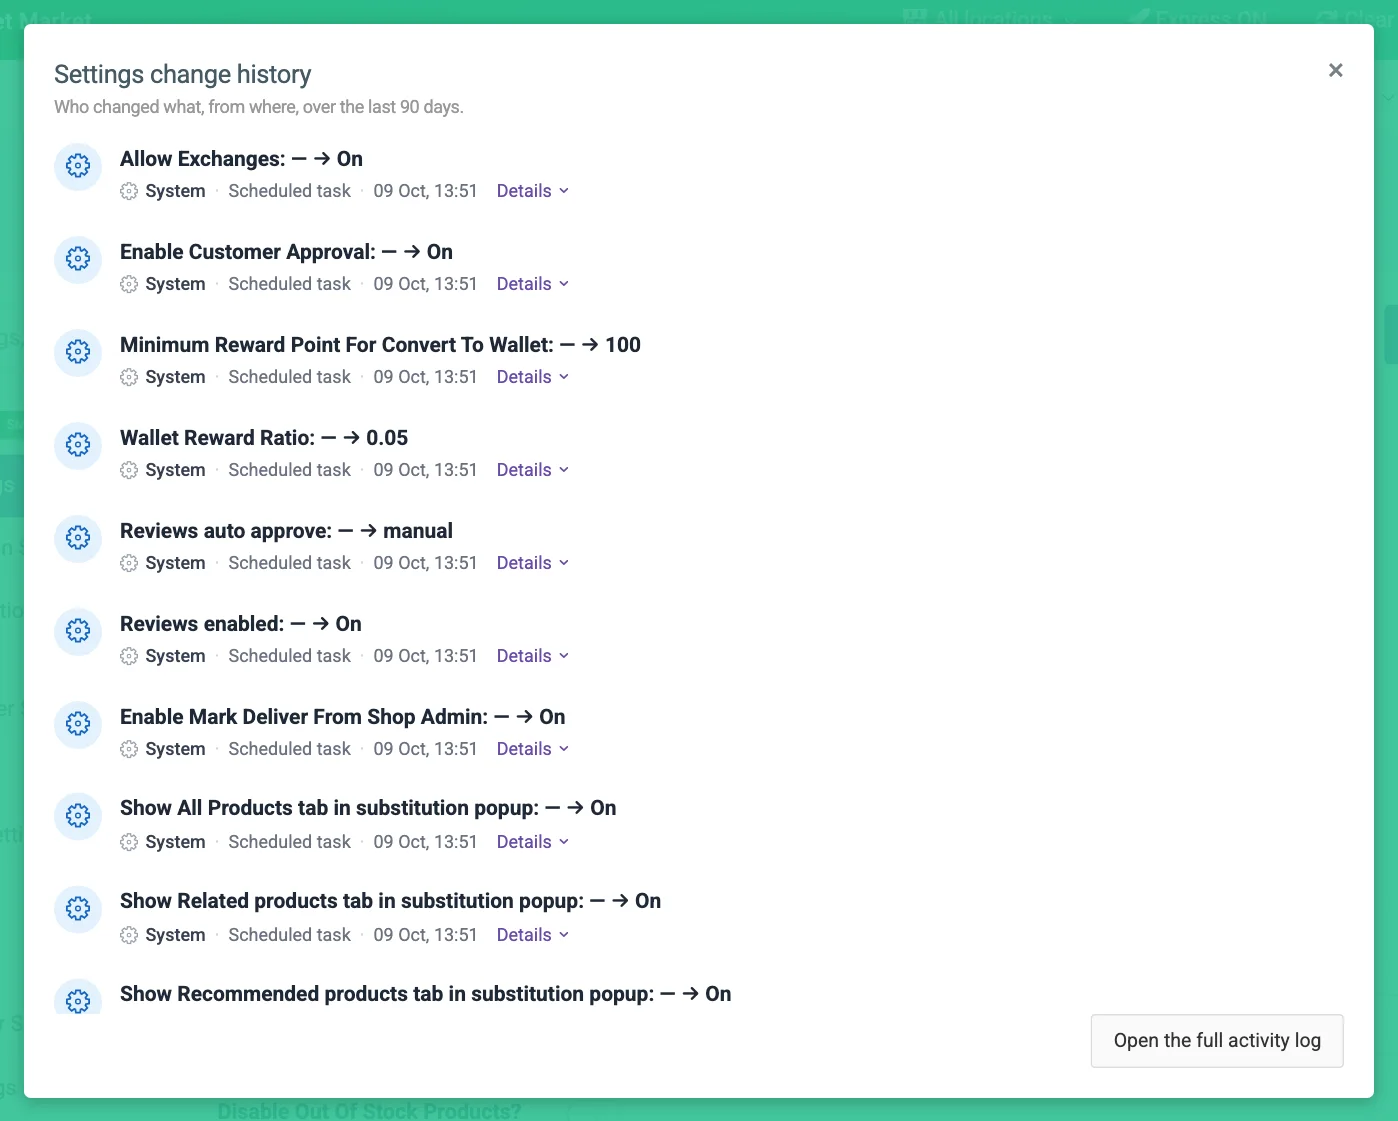This screenshot has width=1398, height=1121.
Task: Close the Settings change history dialog
Action: click(x=1335, y=70)
